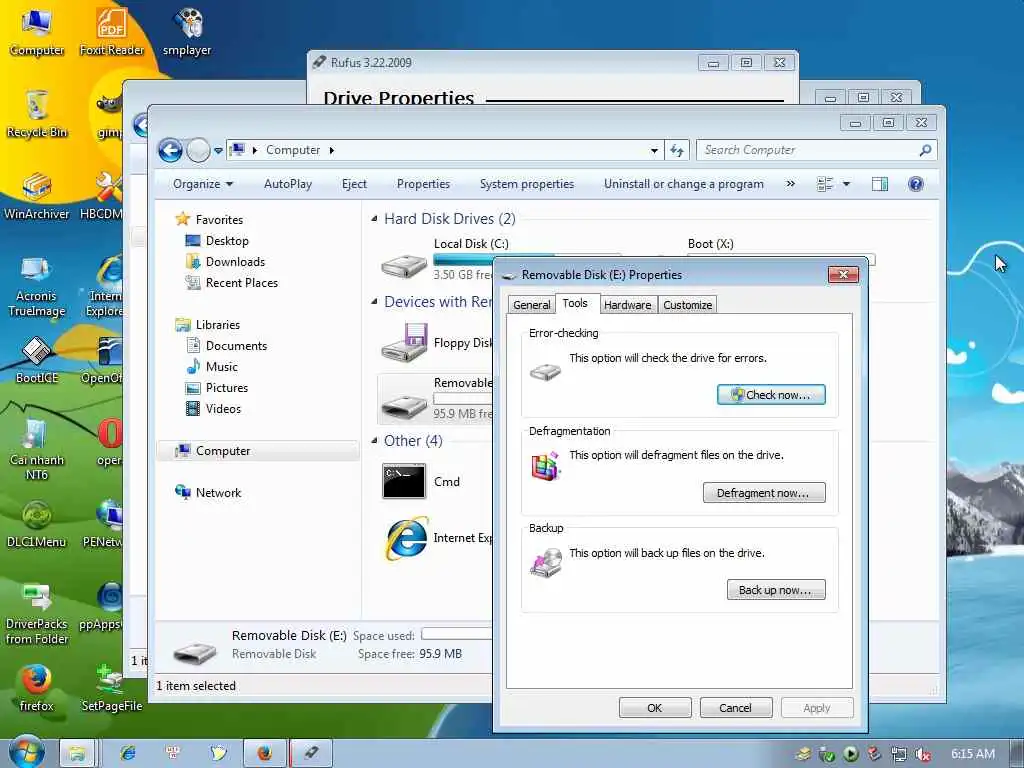Show more toolbar commands chevron

[x=791, y=184]
